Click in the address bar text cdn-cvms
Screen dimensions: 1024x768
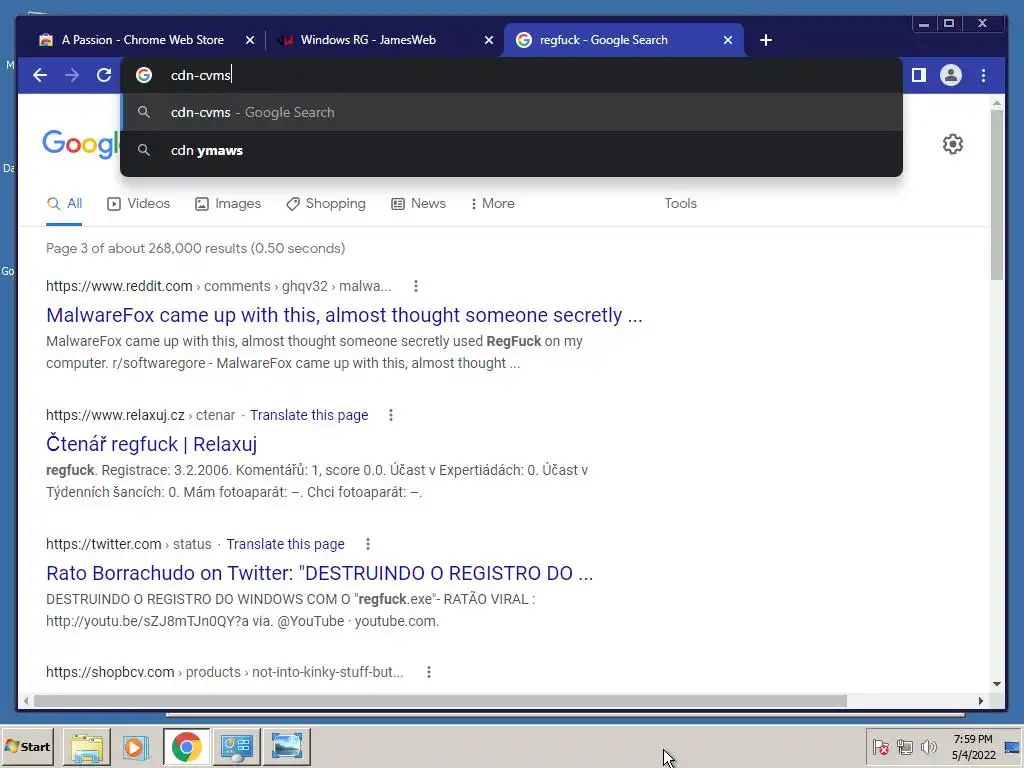coord(200,75)
